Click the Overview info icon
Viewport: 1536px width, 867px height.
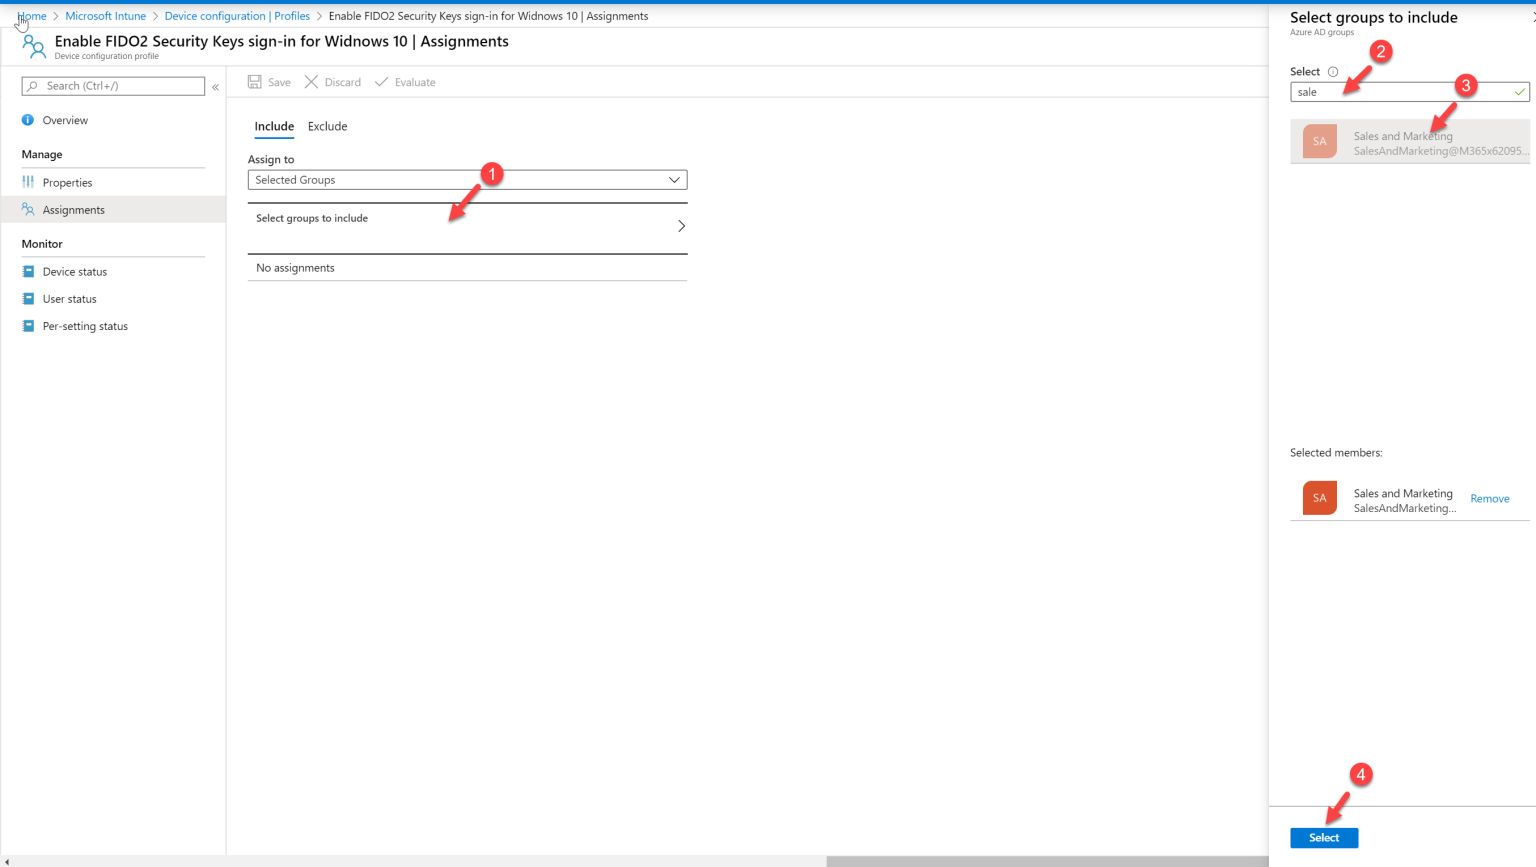pyautogui.click(x=27, y=119)
